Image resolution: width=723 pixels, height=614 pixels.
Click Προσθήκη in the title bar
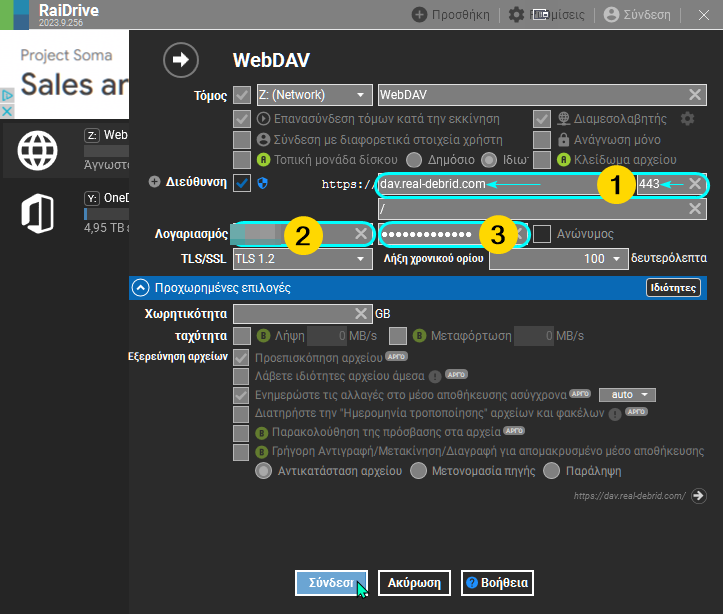pyautogui.click(x=461, y=15)
